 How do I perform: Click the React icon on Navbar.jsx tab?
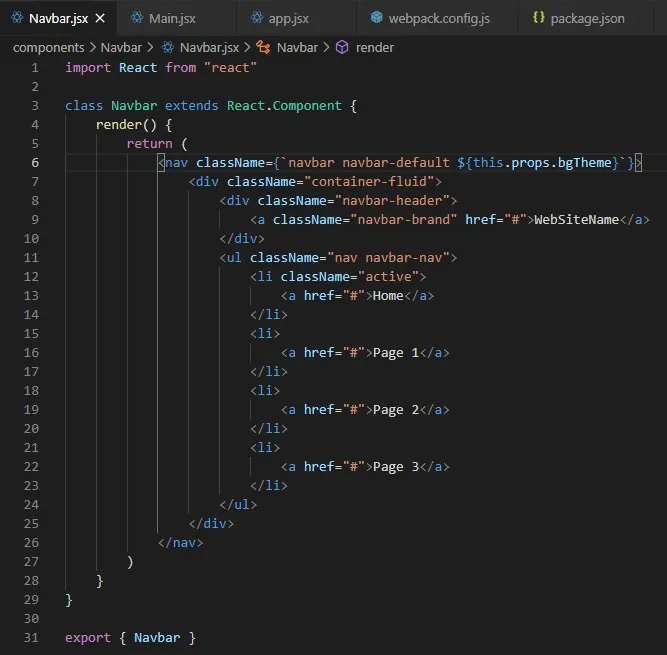(17, 17)
